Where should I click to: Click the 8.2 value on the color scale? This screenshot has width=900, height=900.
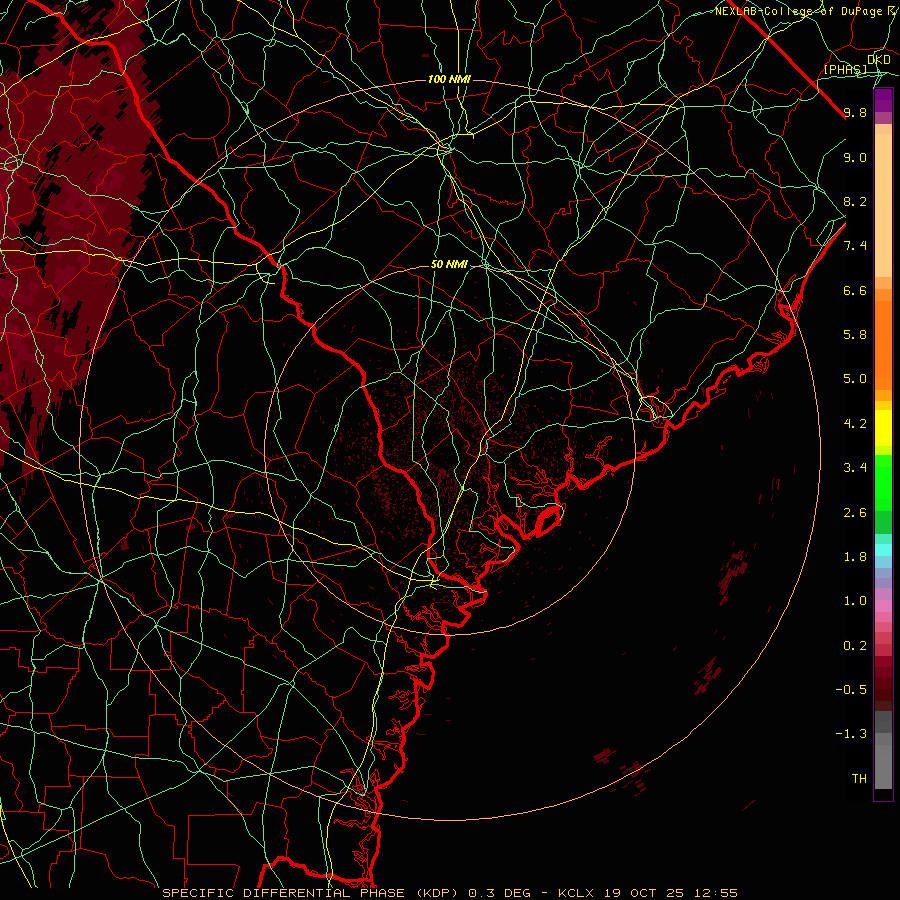[855, 201]
